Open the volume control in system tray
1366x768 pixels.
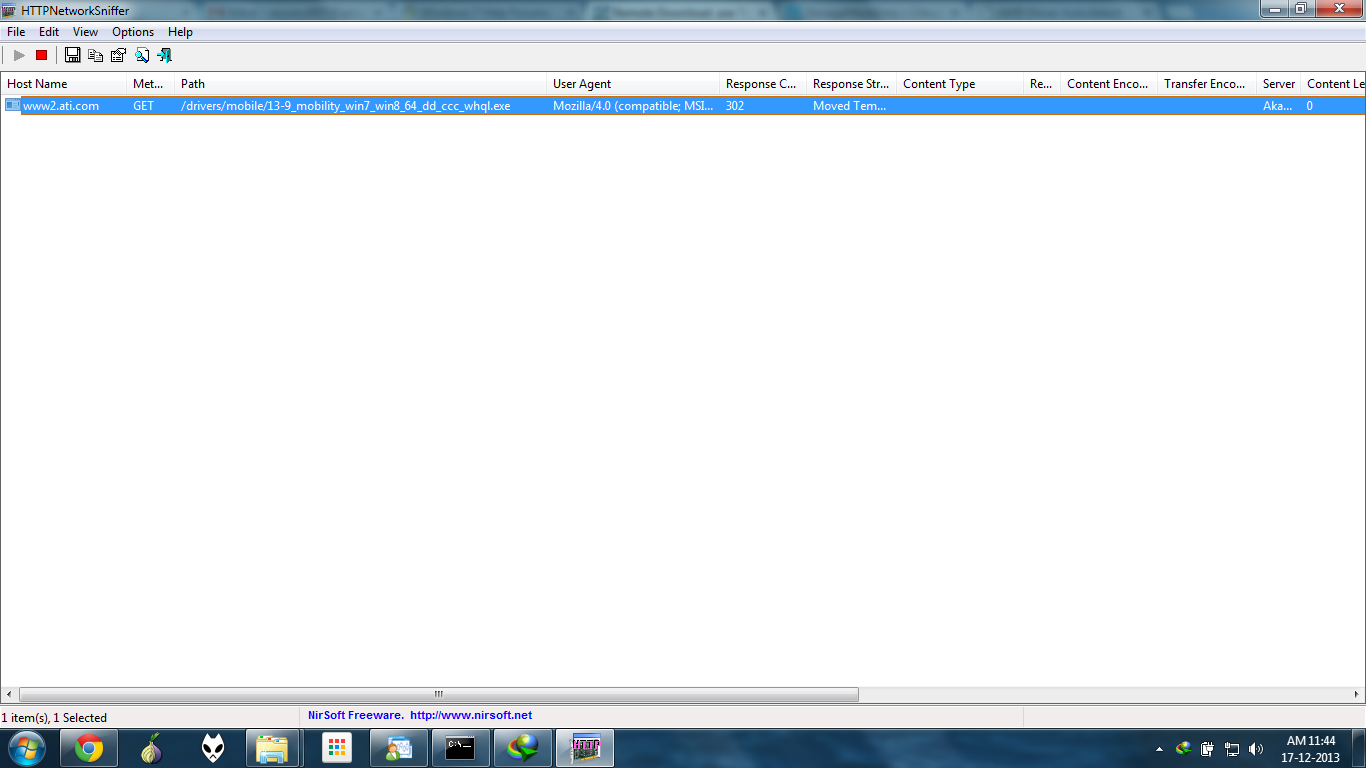[1256, 748]
